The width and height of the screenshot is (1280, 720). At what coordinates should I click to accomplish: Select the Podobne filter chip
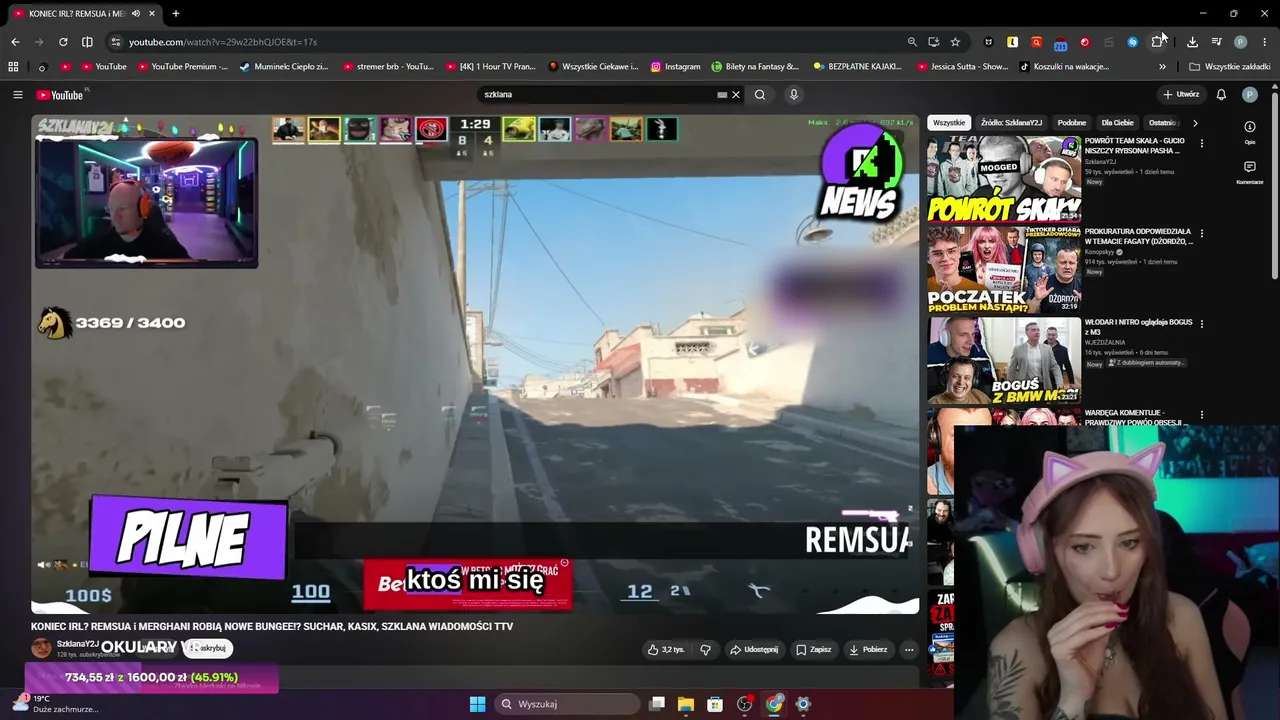1072,123
